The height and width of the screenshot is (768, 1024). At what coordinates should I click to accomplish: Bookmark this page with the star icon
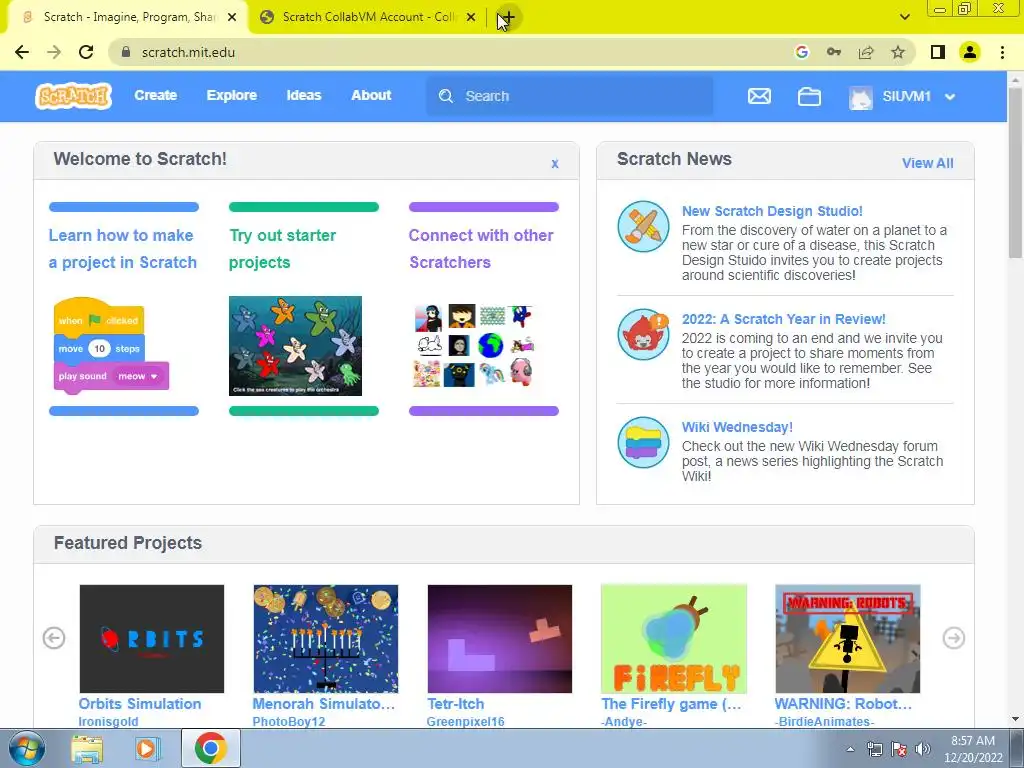(x=898, y=52)
